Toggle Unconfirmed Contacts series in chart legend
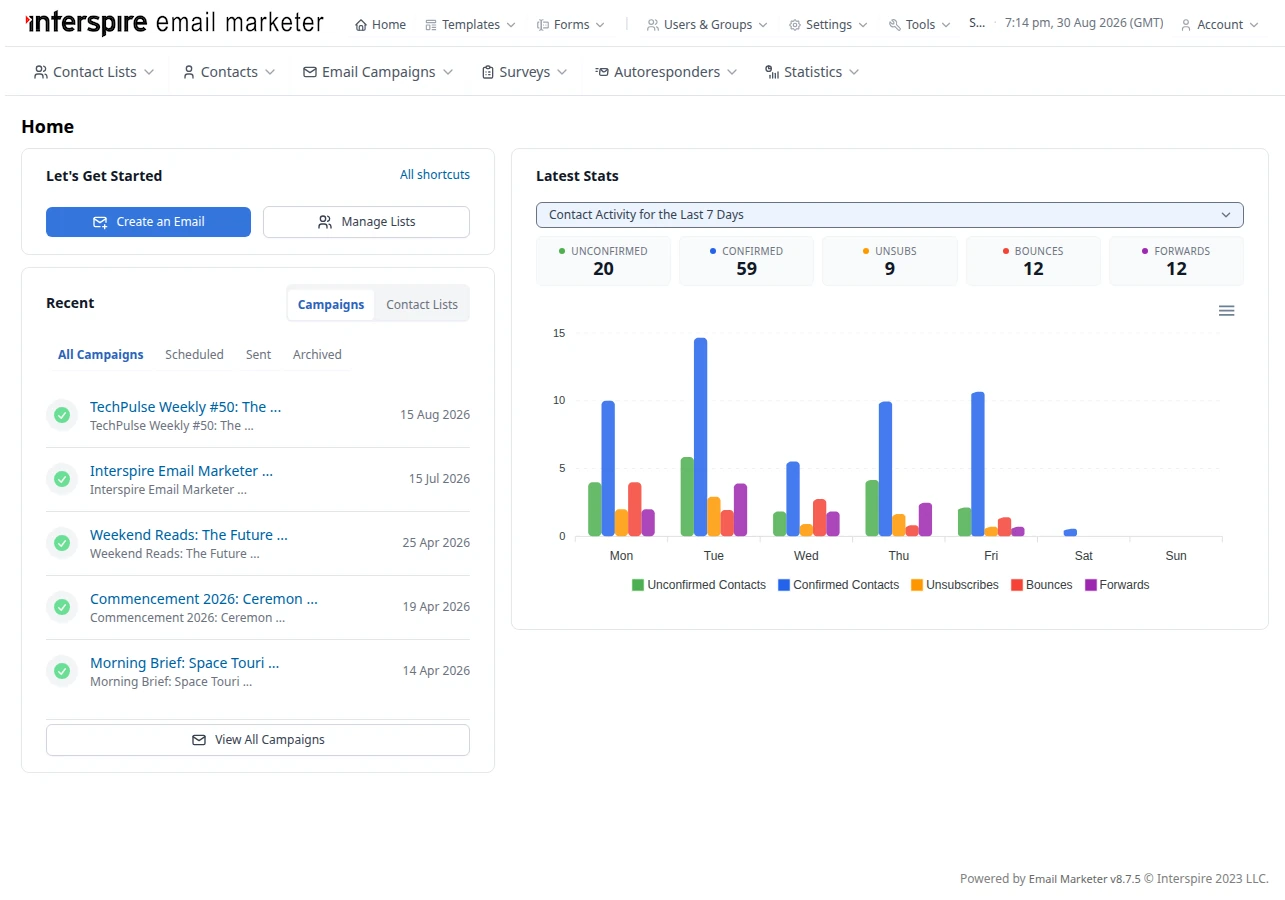Viewport: 1285px width, 900px height. click(x=698, y=585)
